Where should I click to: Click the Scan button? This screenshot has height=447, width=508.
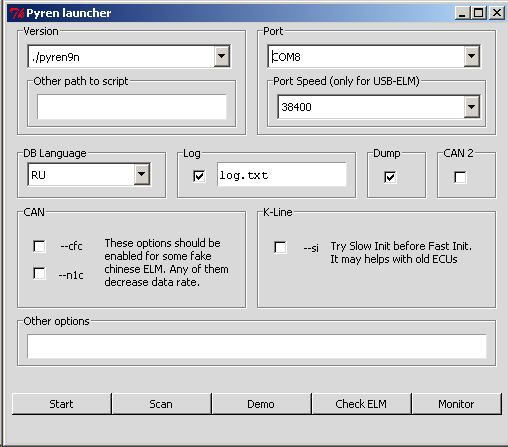tap(161, 404)
